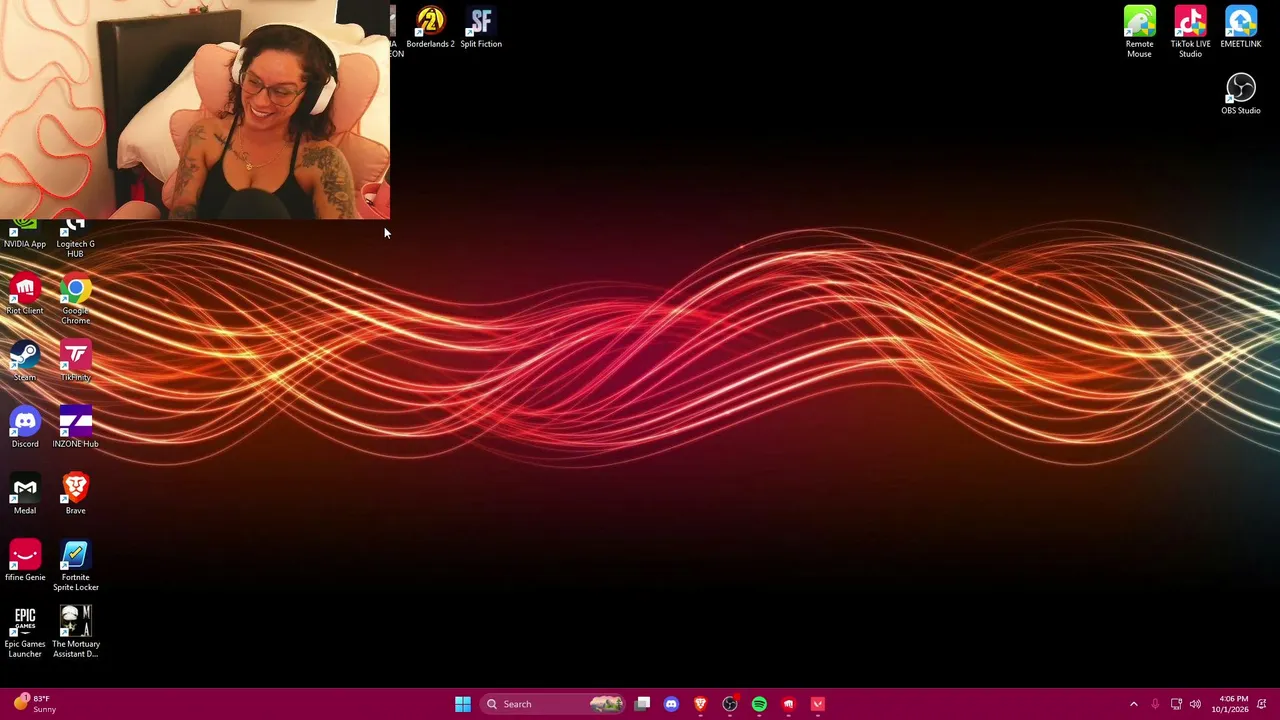Open the Medal desktop shortcut
The image size is (1280, 720).
tap(25, 495)
